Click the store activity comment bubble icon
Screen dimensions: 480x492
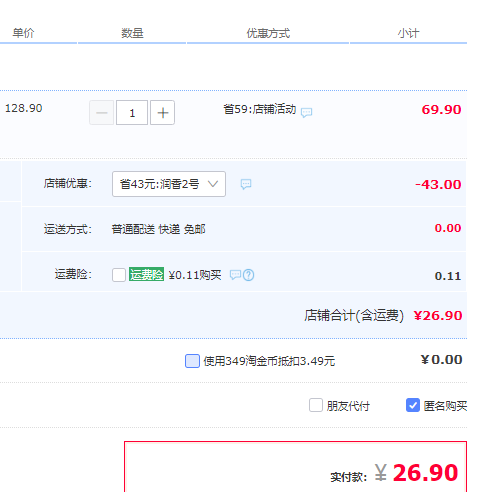[x=306, y=112]
